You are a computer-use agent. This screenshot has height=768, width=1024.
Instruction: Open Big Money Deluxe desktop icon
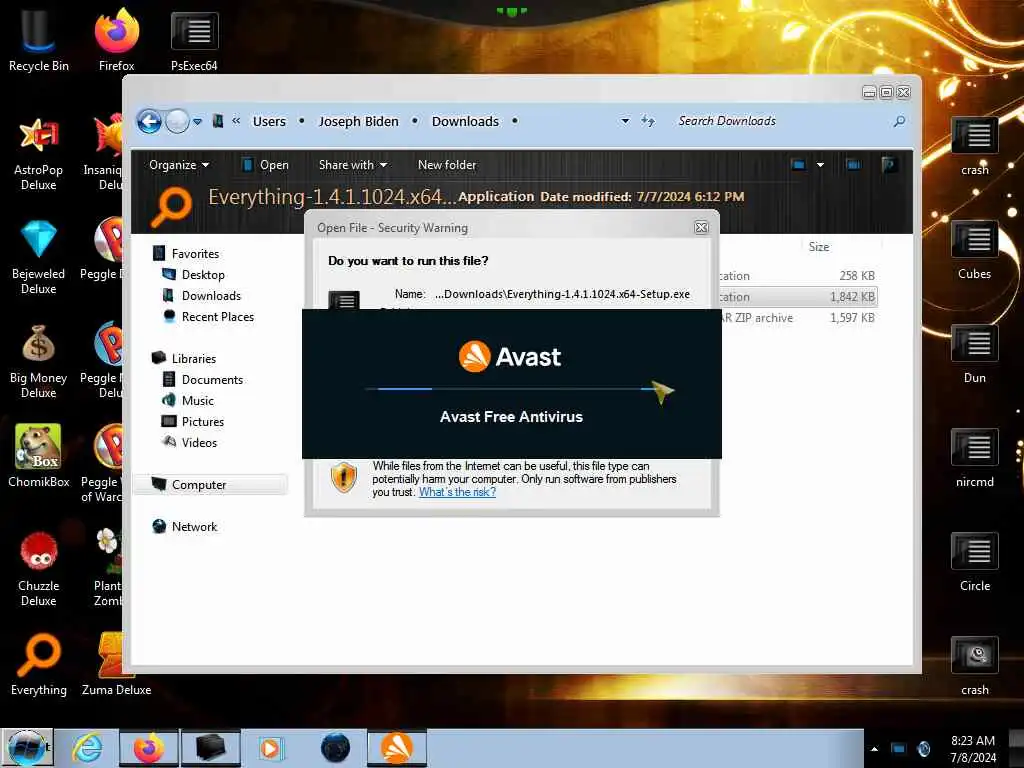pos(39,361)
